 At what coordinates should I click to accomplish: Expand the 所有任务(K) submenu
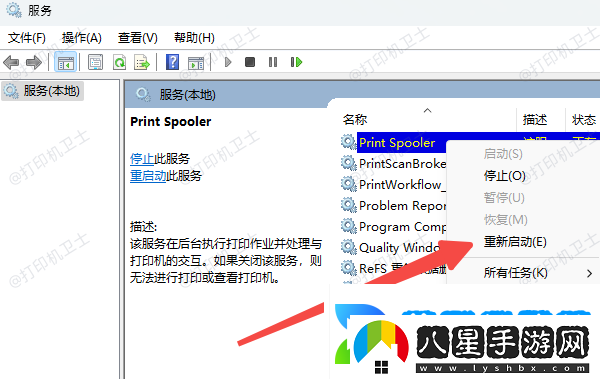tap(522, 273)
